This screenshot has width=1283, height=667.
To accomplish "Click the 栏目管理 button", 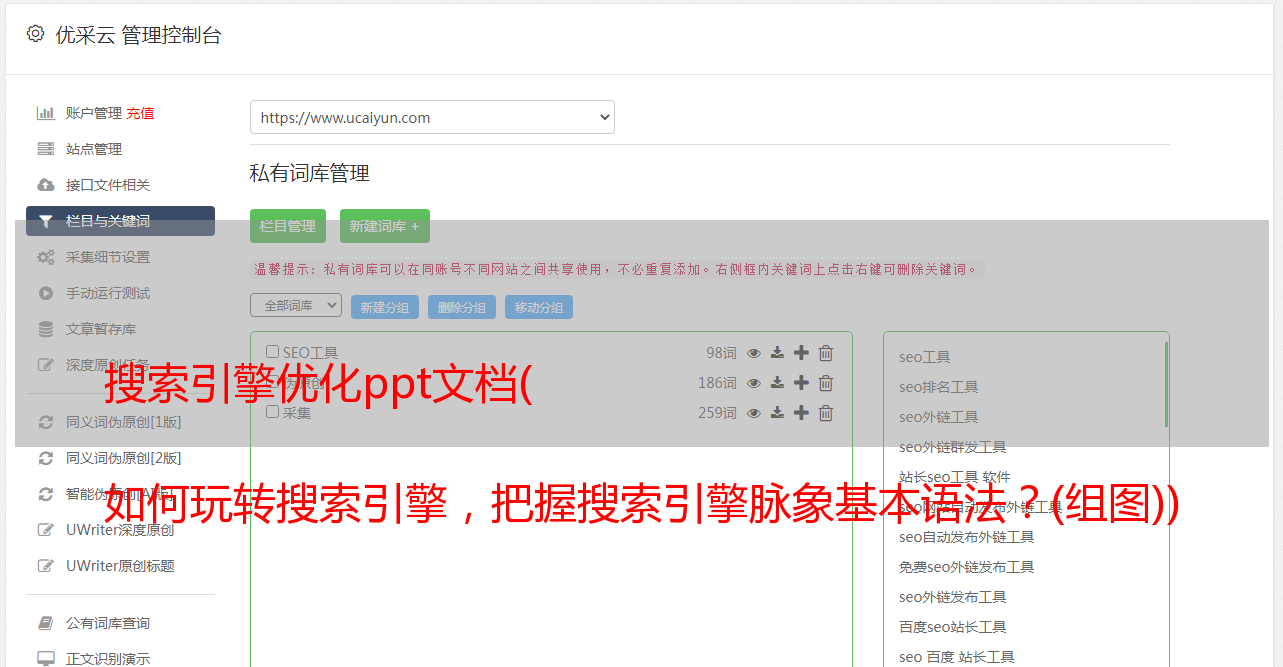I will pyautogui.click(x=288, y=226).
